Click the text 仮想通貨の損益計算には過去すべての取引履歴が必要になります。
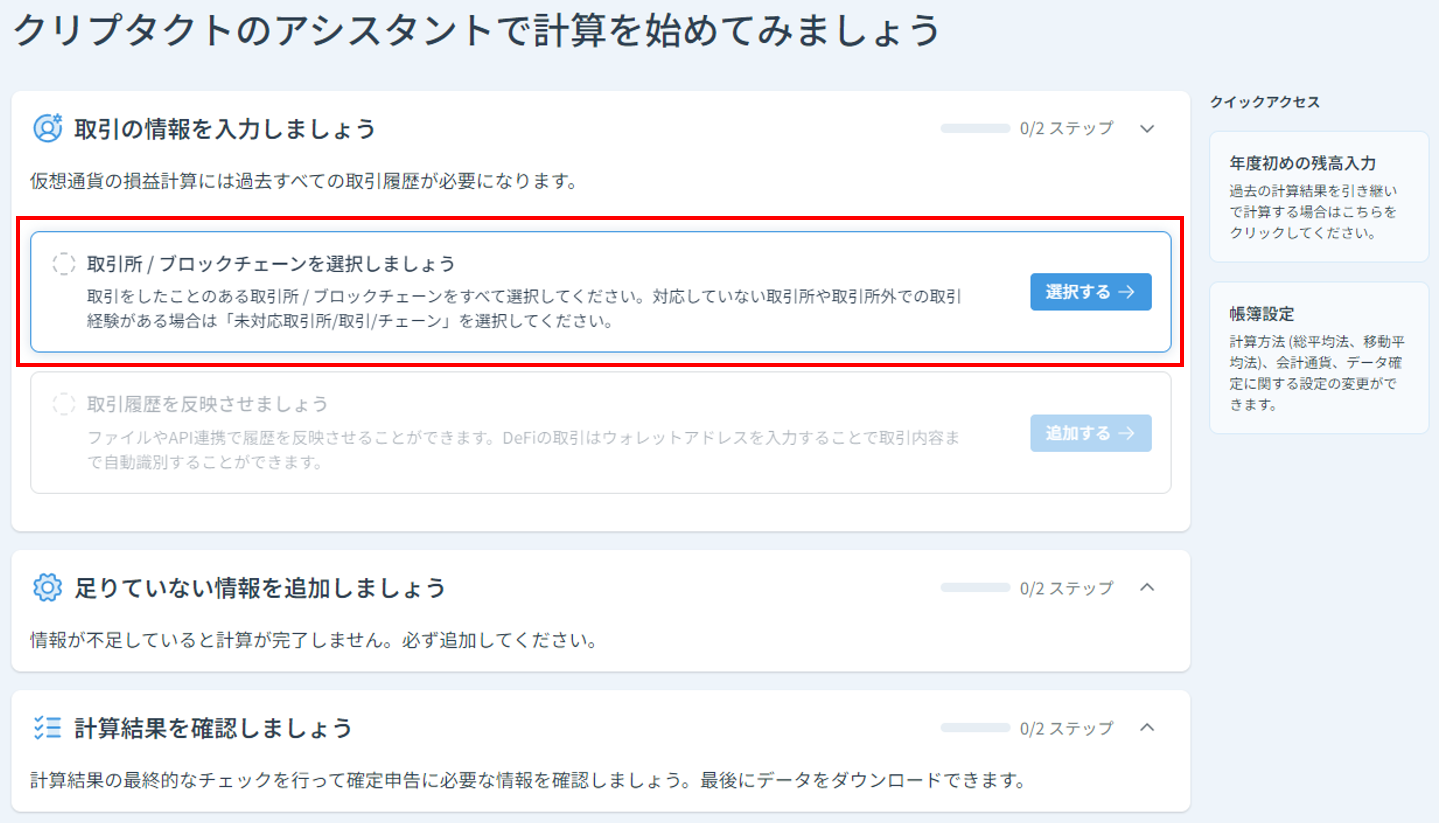This screenshot has width=1440, height=823. point(304,182)
